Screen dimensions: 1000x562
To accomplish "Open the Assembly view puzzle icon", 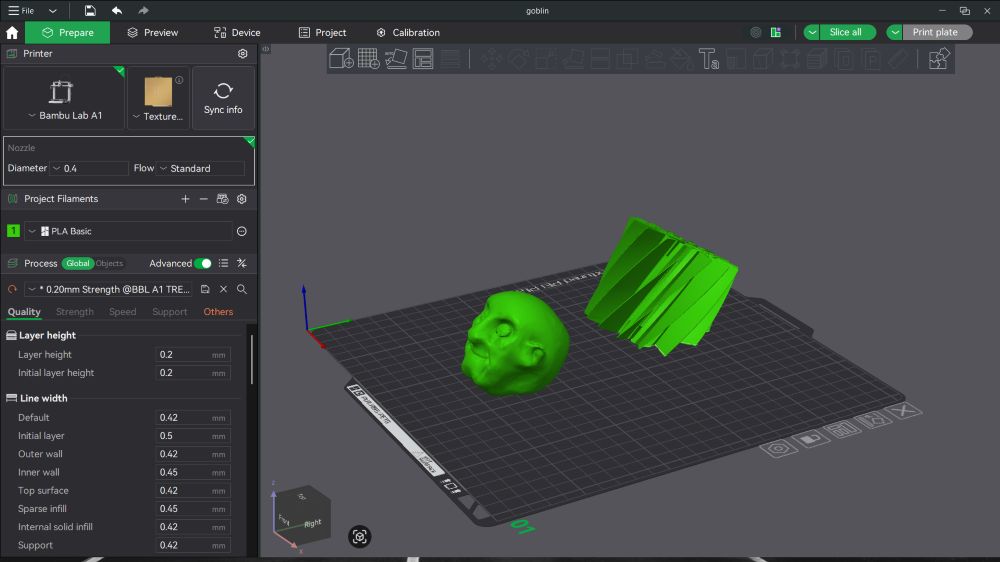I will pyautogui.click(x=939, y=59).
